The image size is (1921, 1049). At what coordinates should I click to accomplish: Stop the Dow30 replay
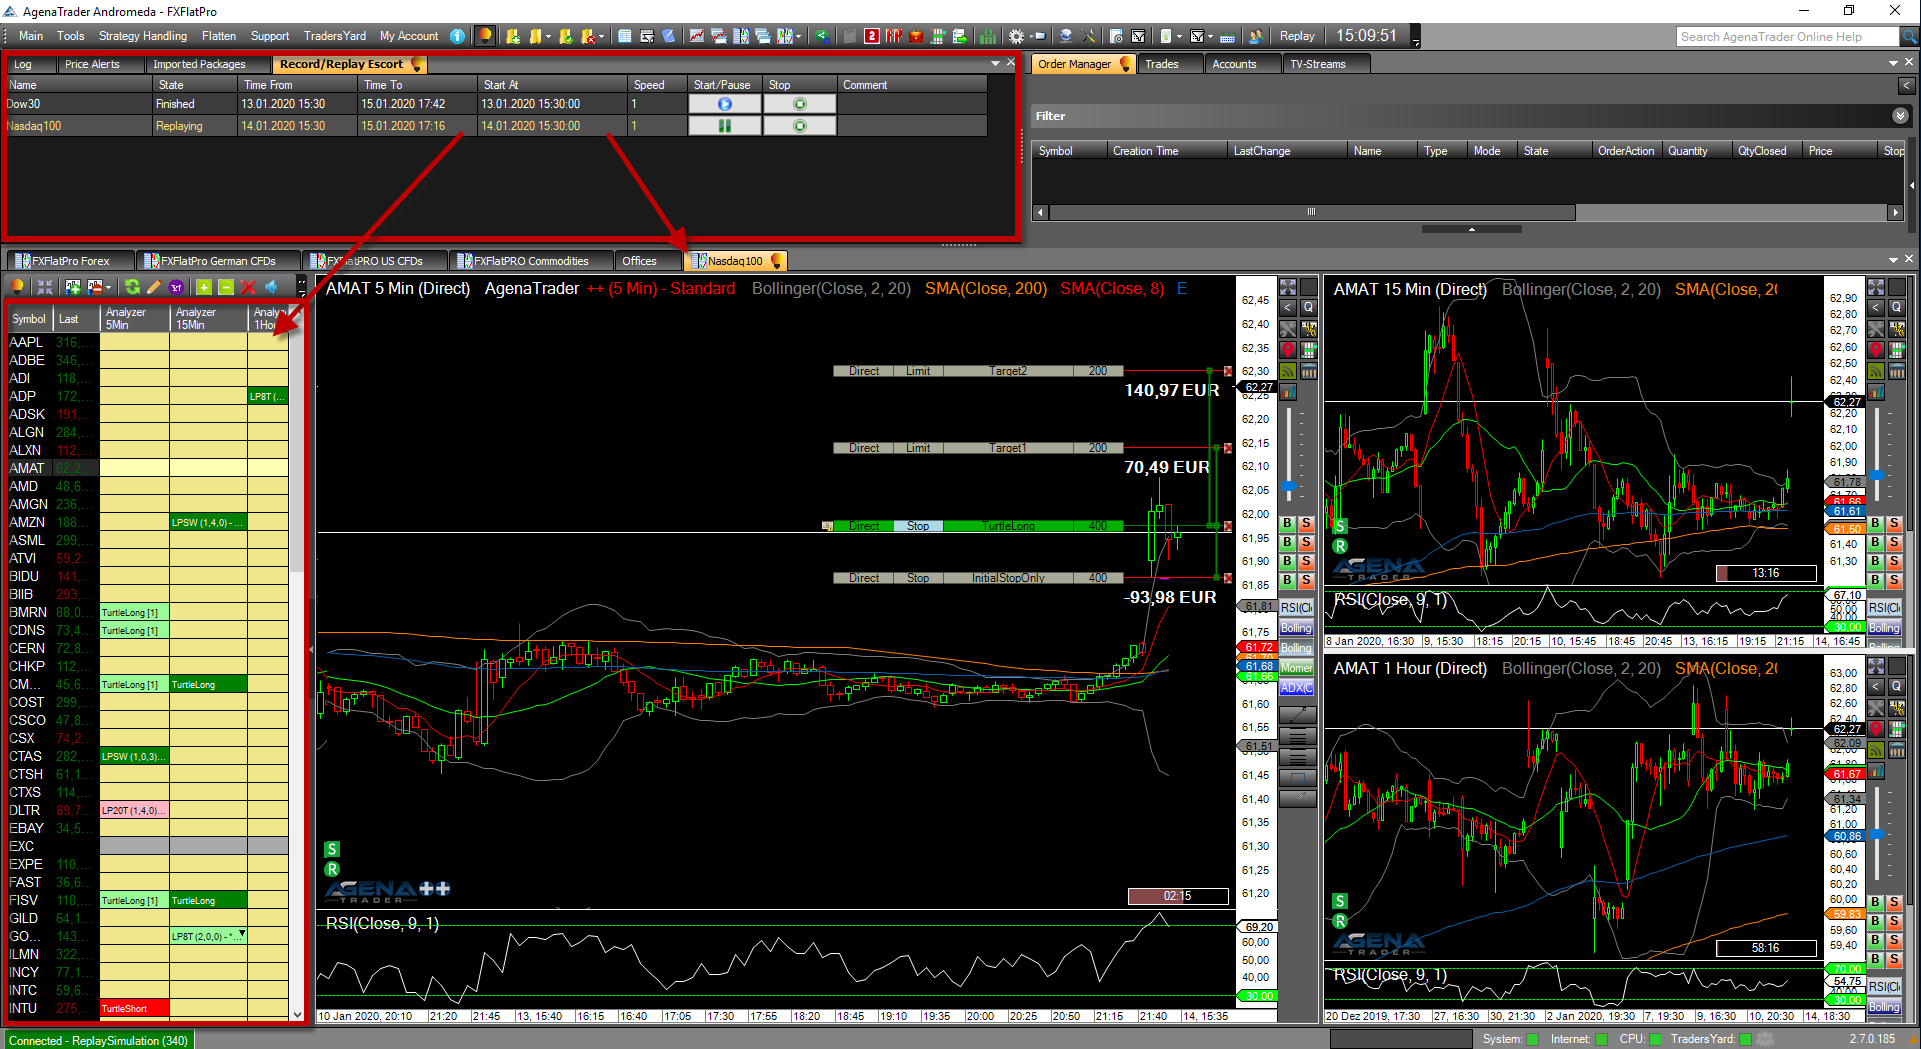click(799, 104)
